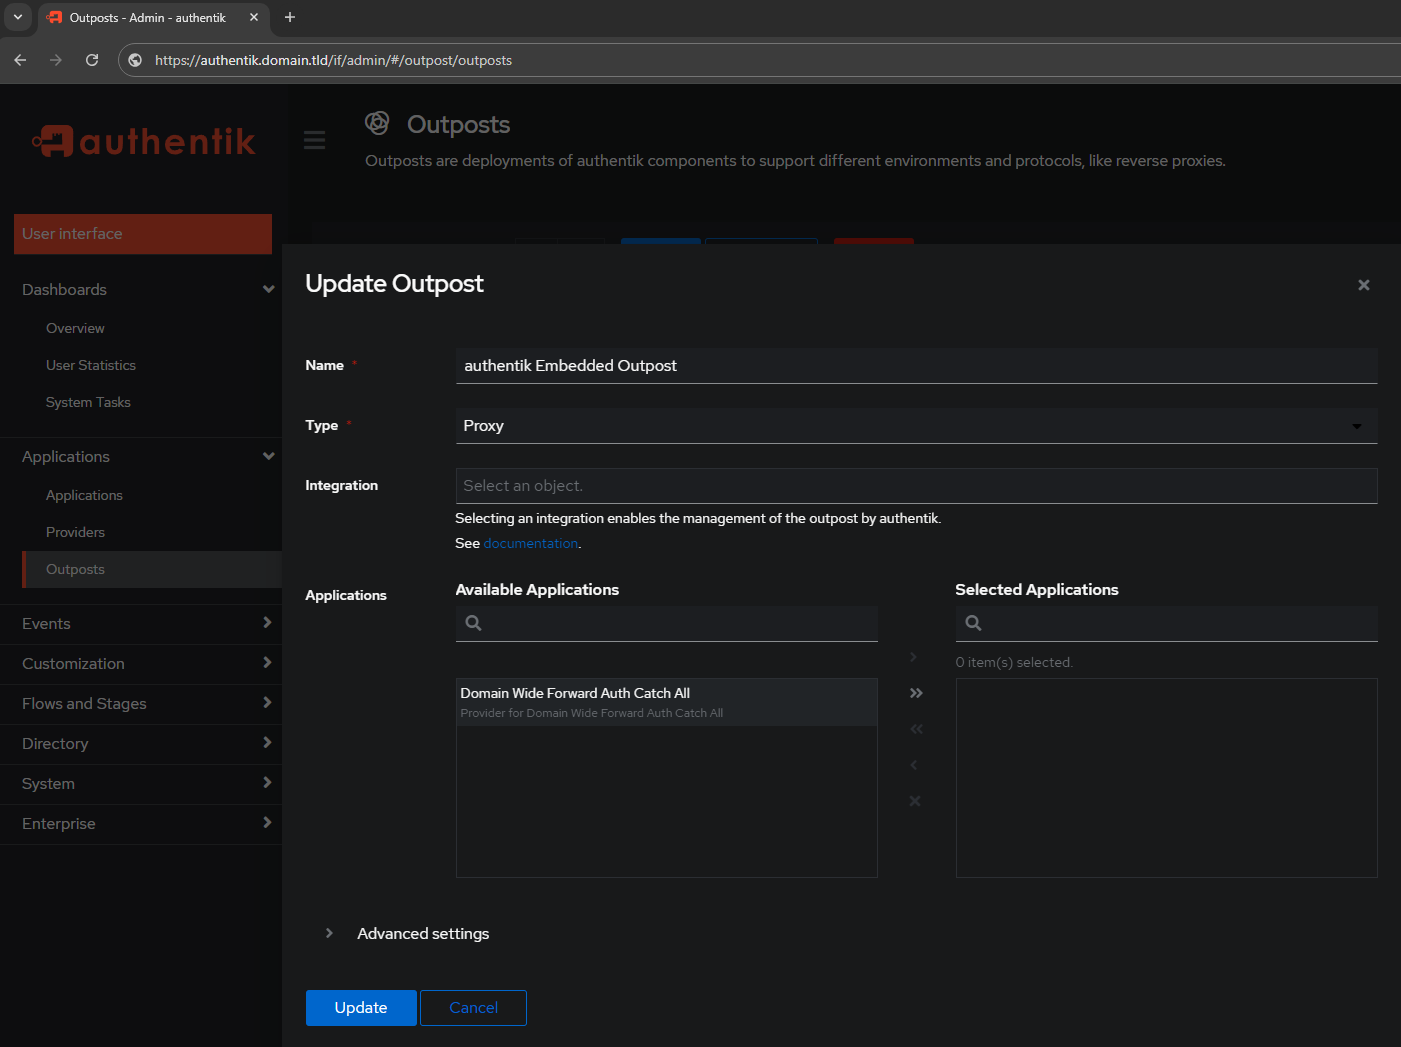The height and width of the screenshot is (1047, 1401).
Task: Reload the page with browser refresh icon
Action: point(92,60)
